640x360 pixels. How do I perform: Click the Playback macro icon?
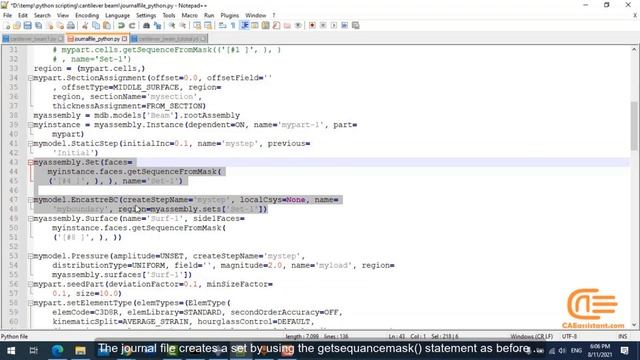pyautogui.click(x=334, y=26)
